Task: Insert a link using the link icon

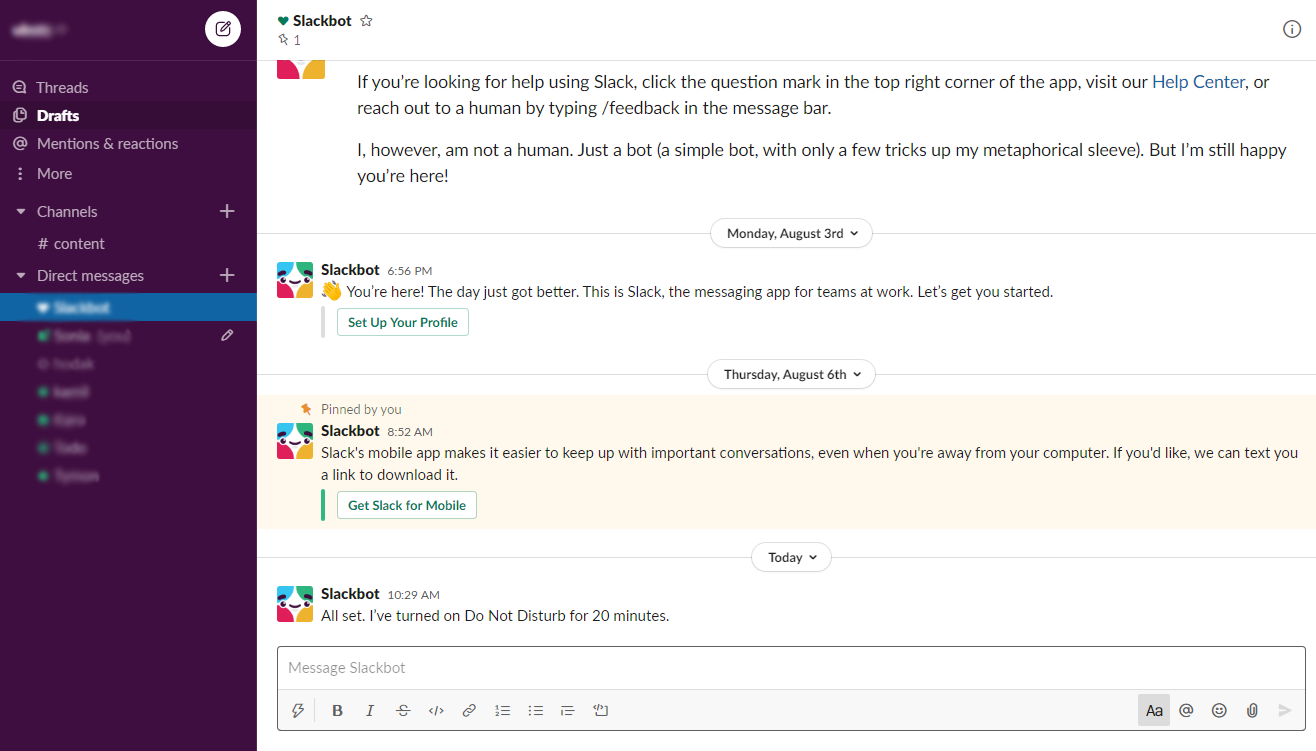Action: pyautogui.click(x=469, y=711)
